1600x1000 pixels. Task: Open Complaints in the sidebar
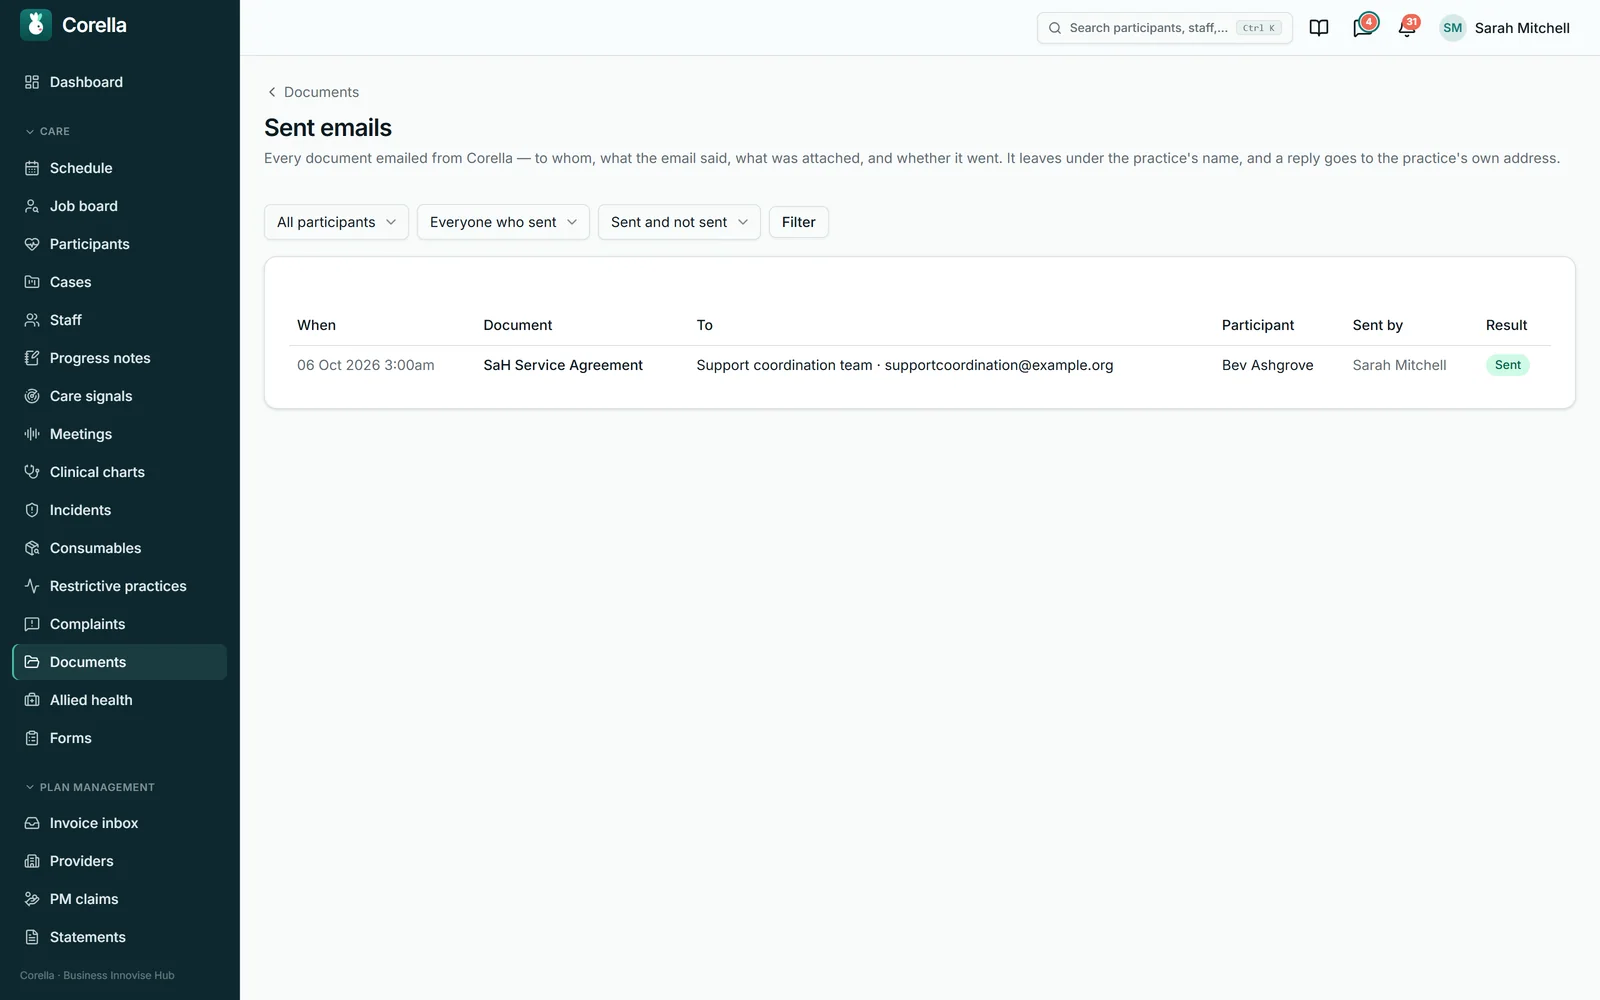click(119, 624)
